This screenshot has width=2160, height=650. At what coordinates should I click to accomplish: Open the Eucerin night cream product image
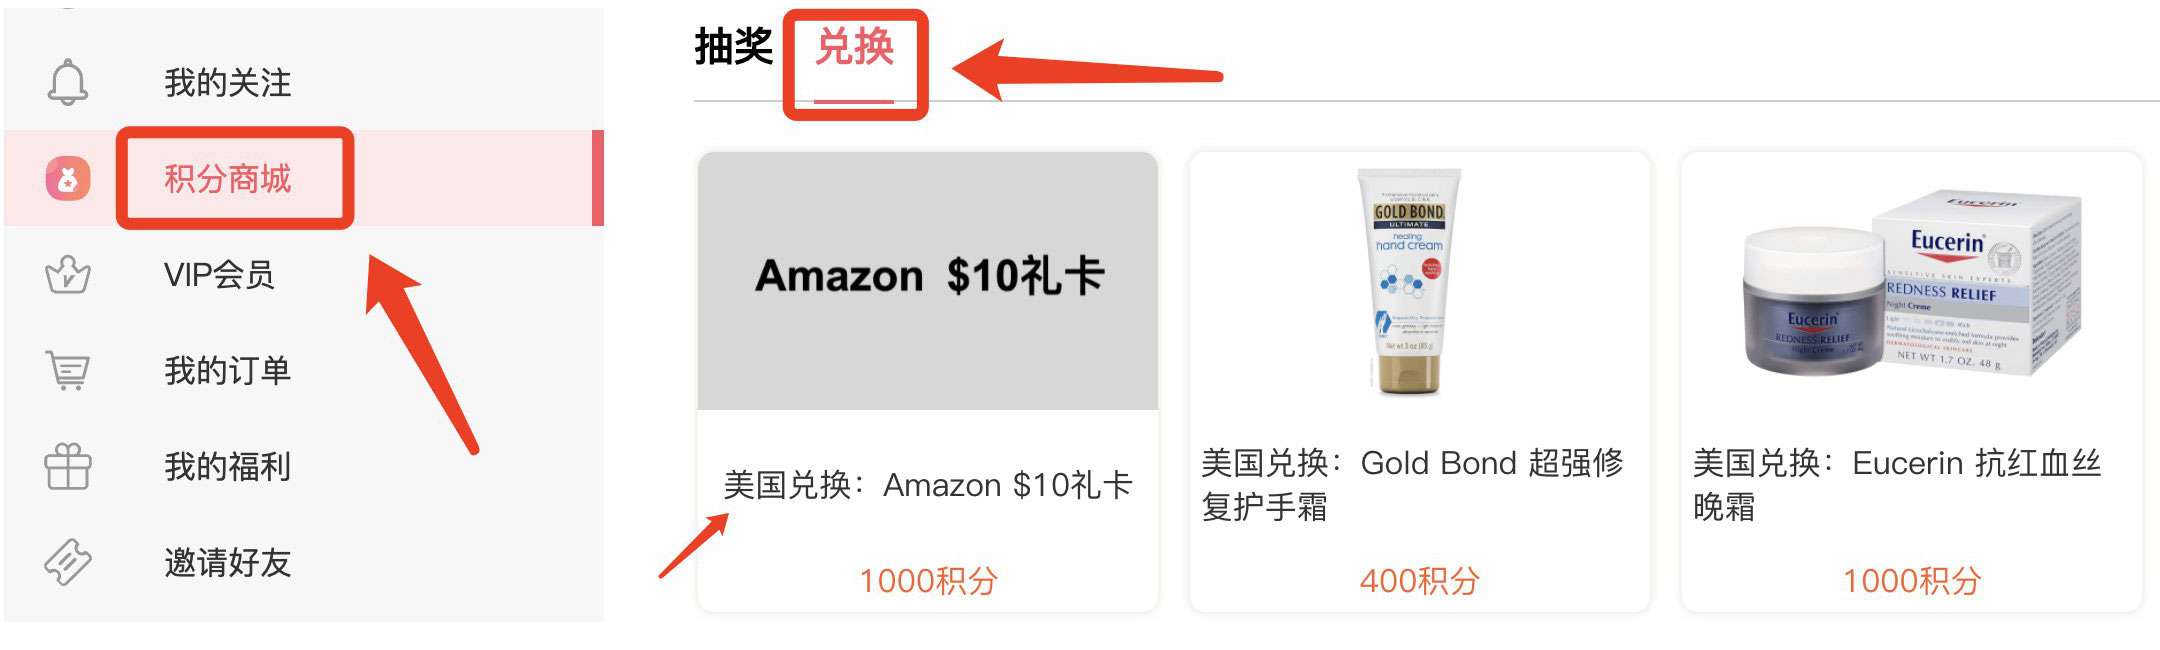click(x=1912, y=284)
